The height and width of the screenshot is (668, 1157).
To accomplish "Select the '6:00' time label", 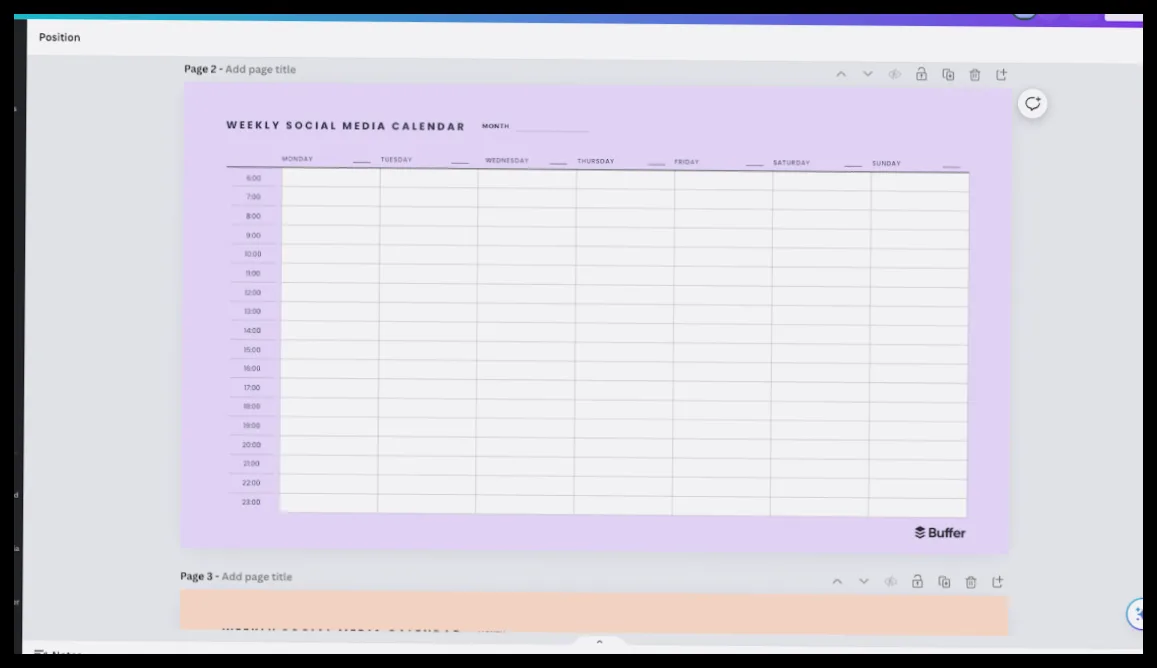I will [253, 178].
